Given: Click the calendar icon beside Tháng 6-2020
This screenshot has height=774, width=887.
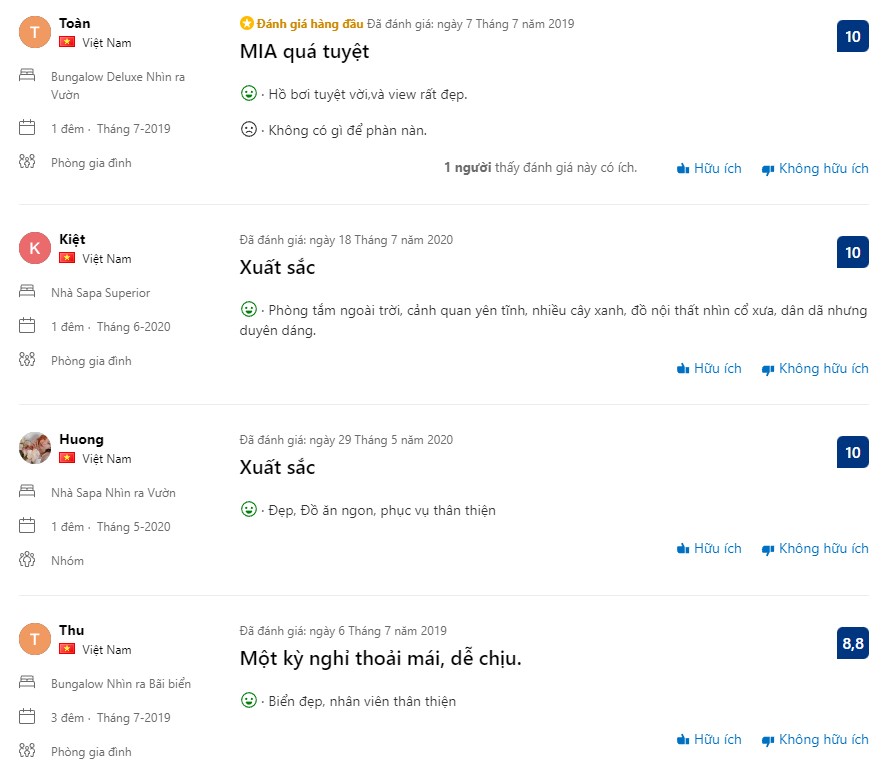Looking at the screenshot, I should coord(28,326).
